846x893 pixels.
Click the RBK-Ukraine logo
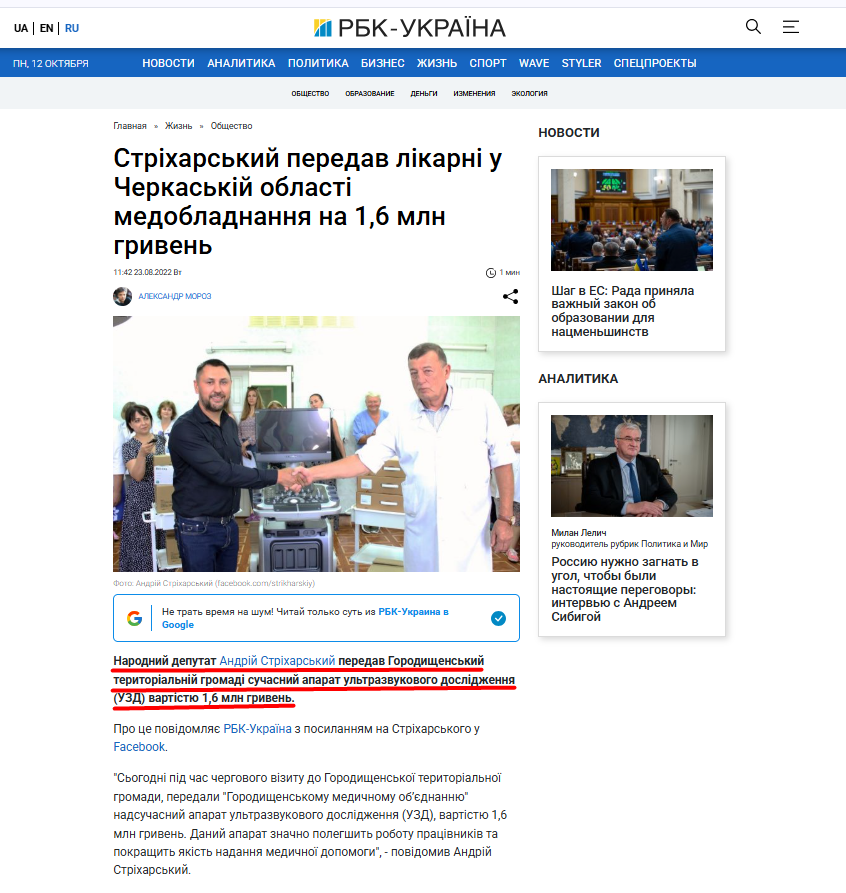pos(410,27)
